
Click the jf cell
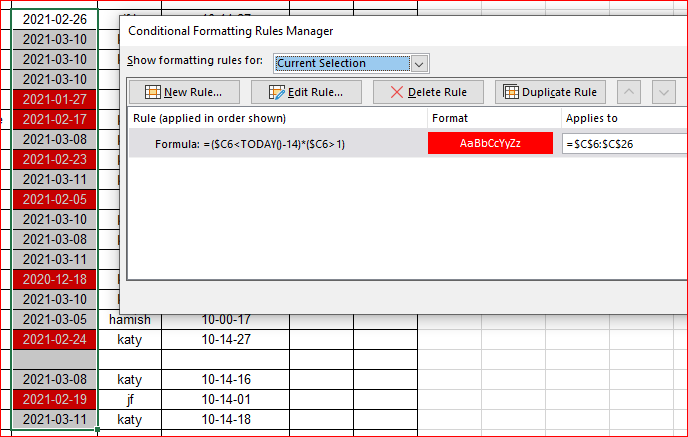coord(130,399)
